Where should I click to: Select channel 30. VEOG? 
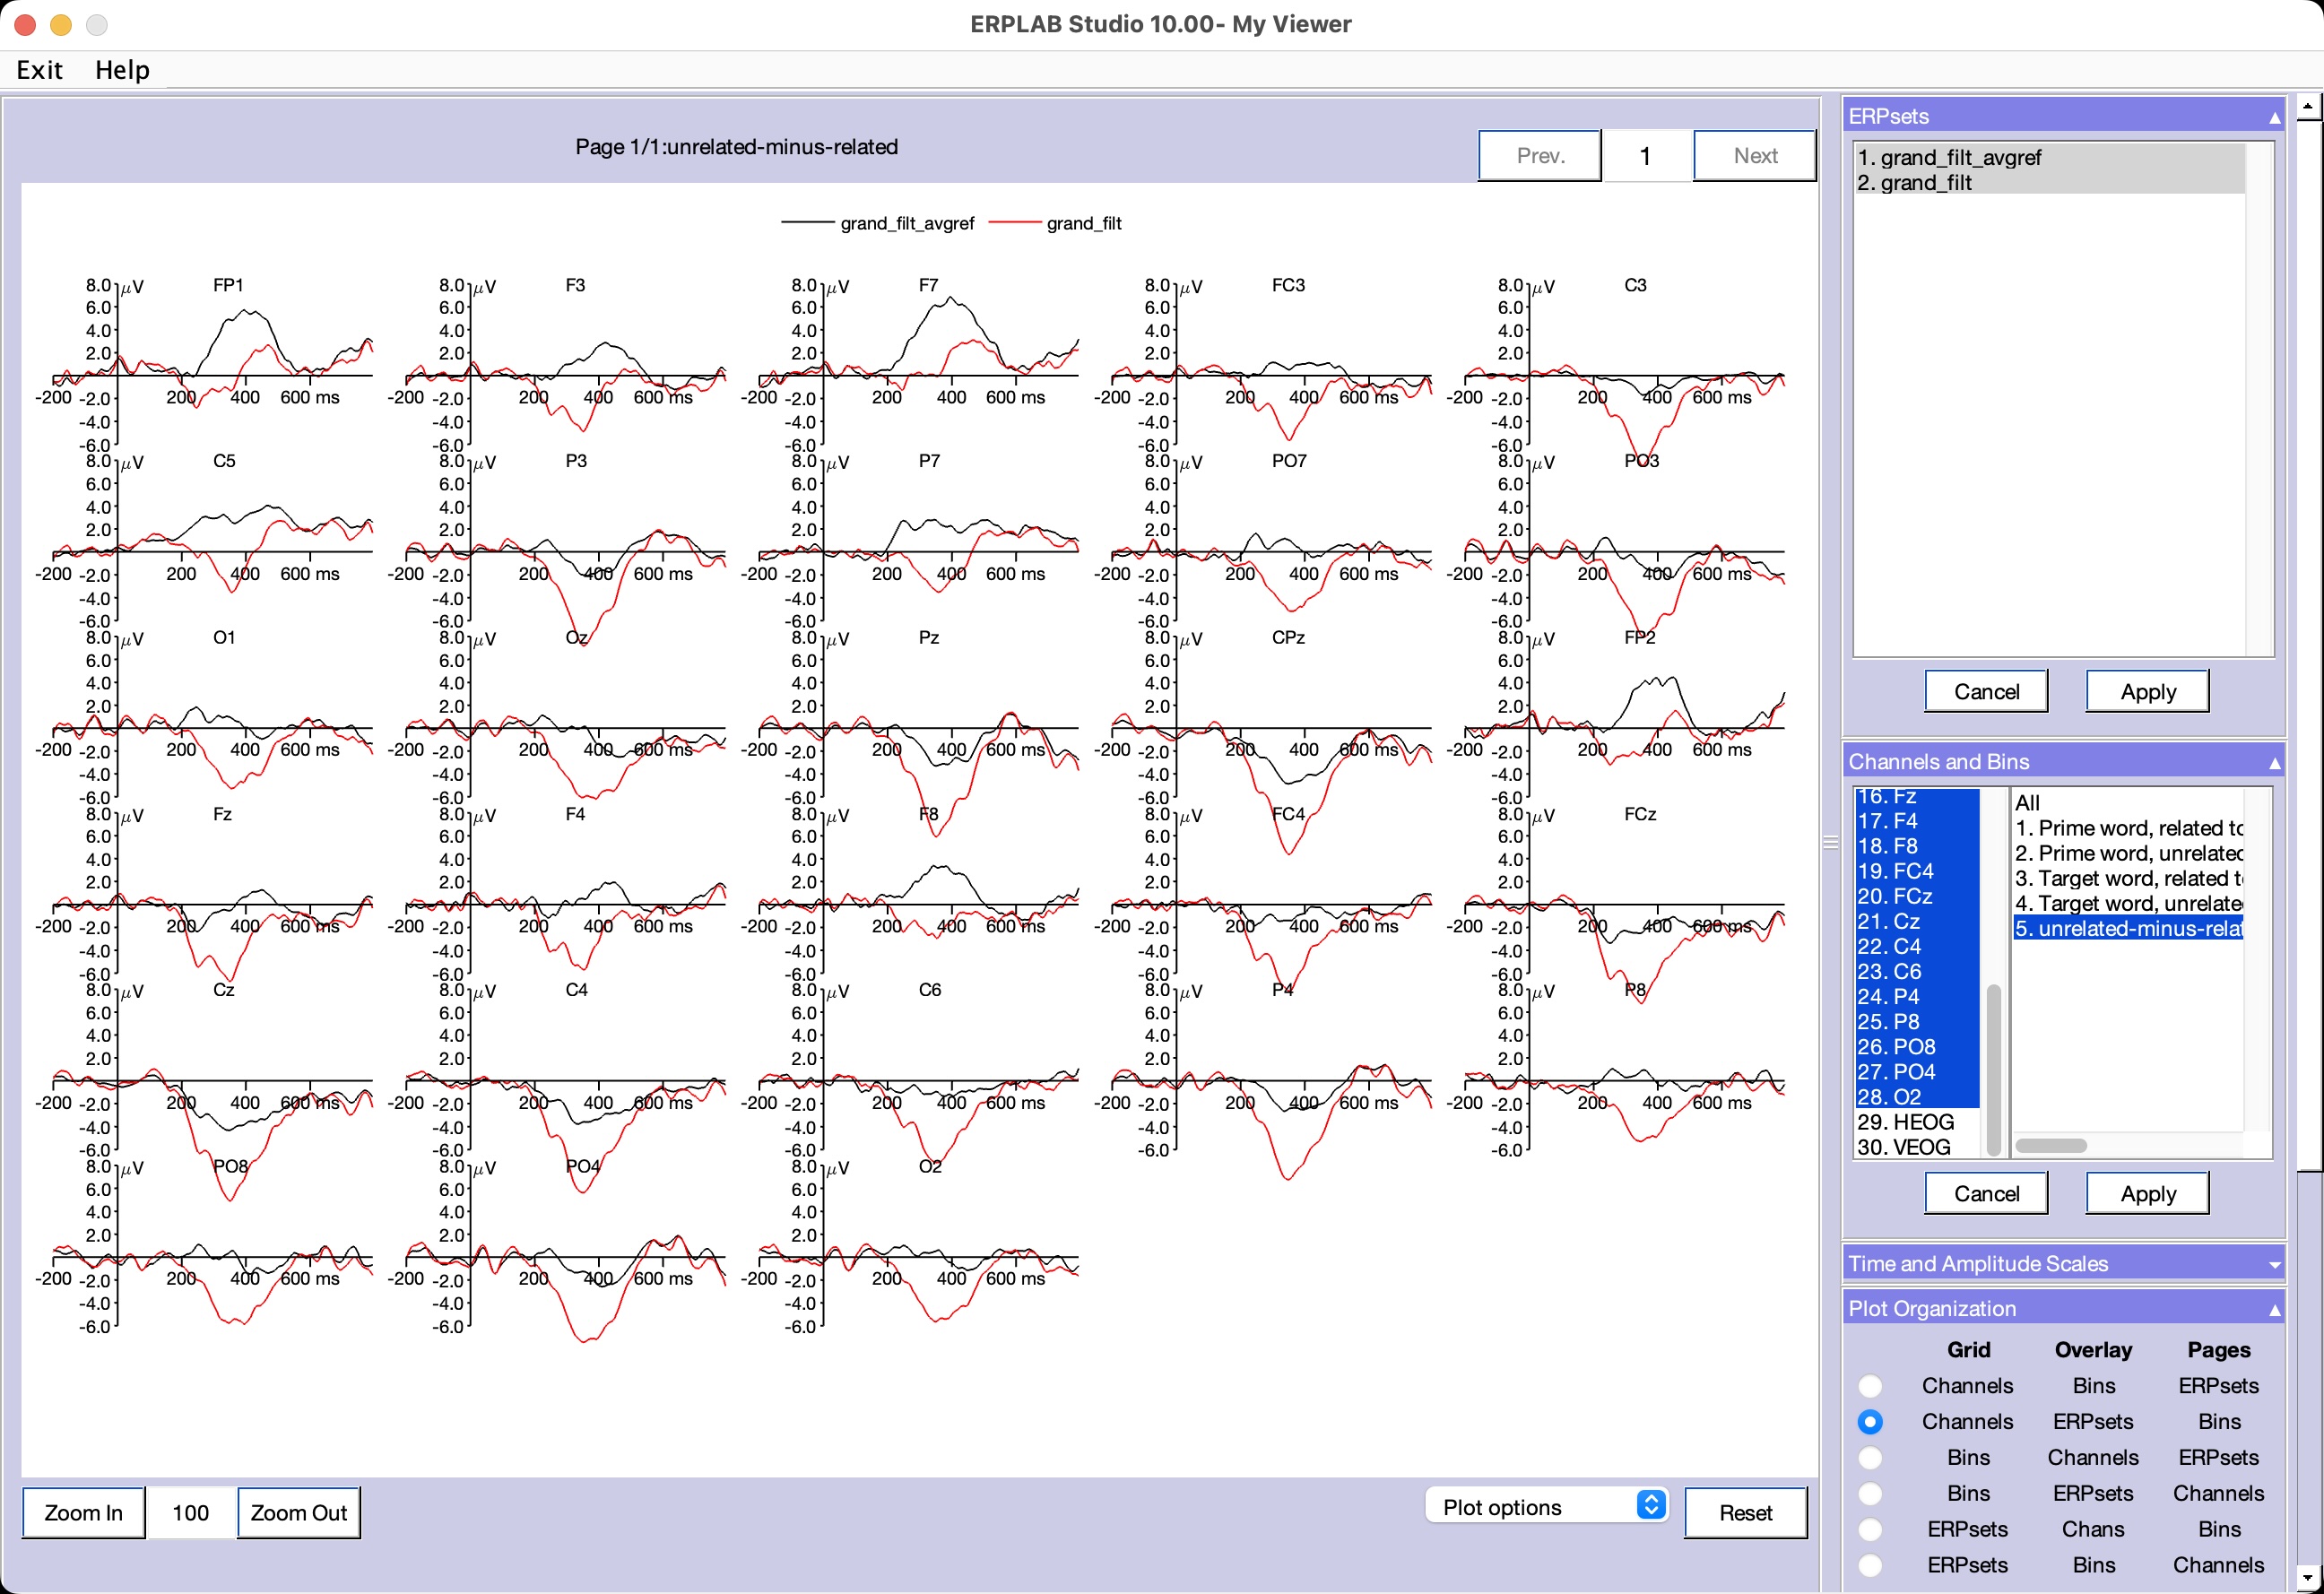coord(1917,1147)
